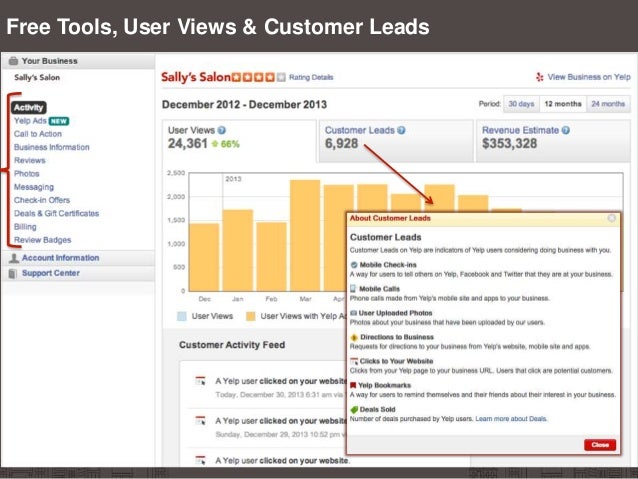Switch the period to 30 days
The image size is (638, 479).
(x=521, y=104)
